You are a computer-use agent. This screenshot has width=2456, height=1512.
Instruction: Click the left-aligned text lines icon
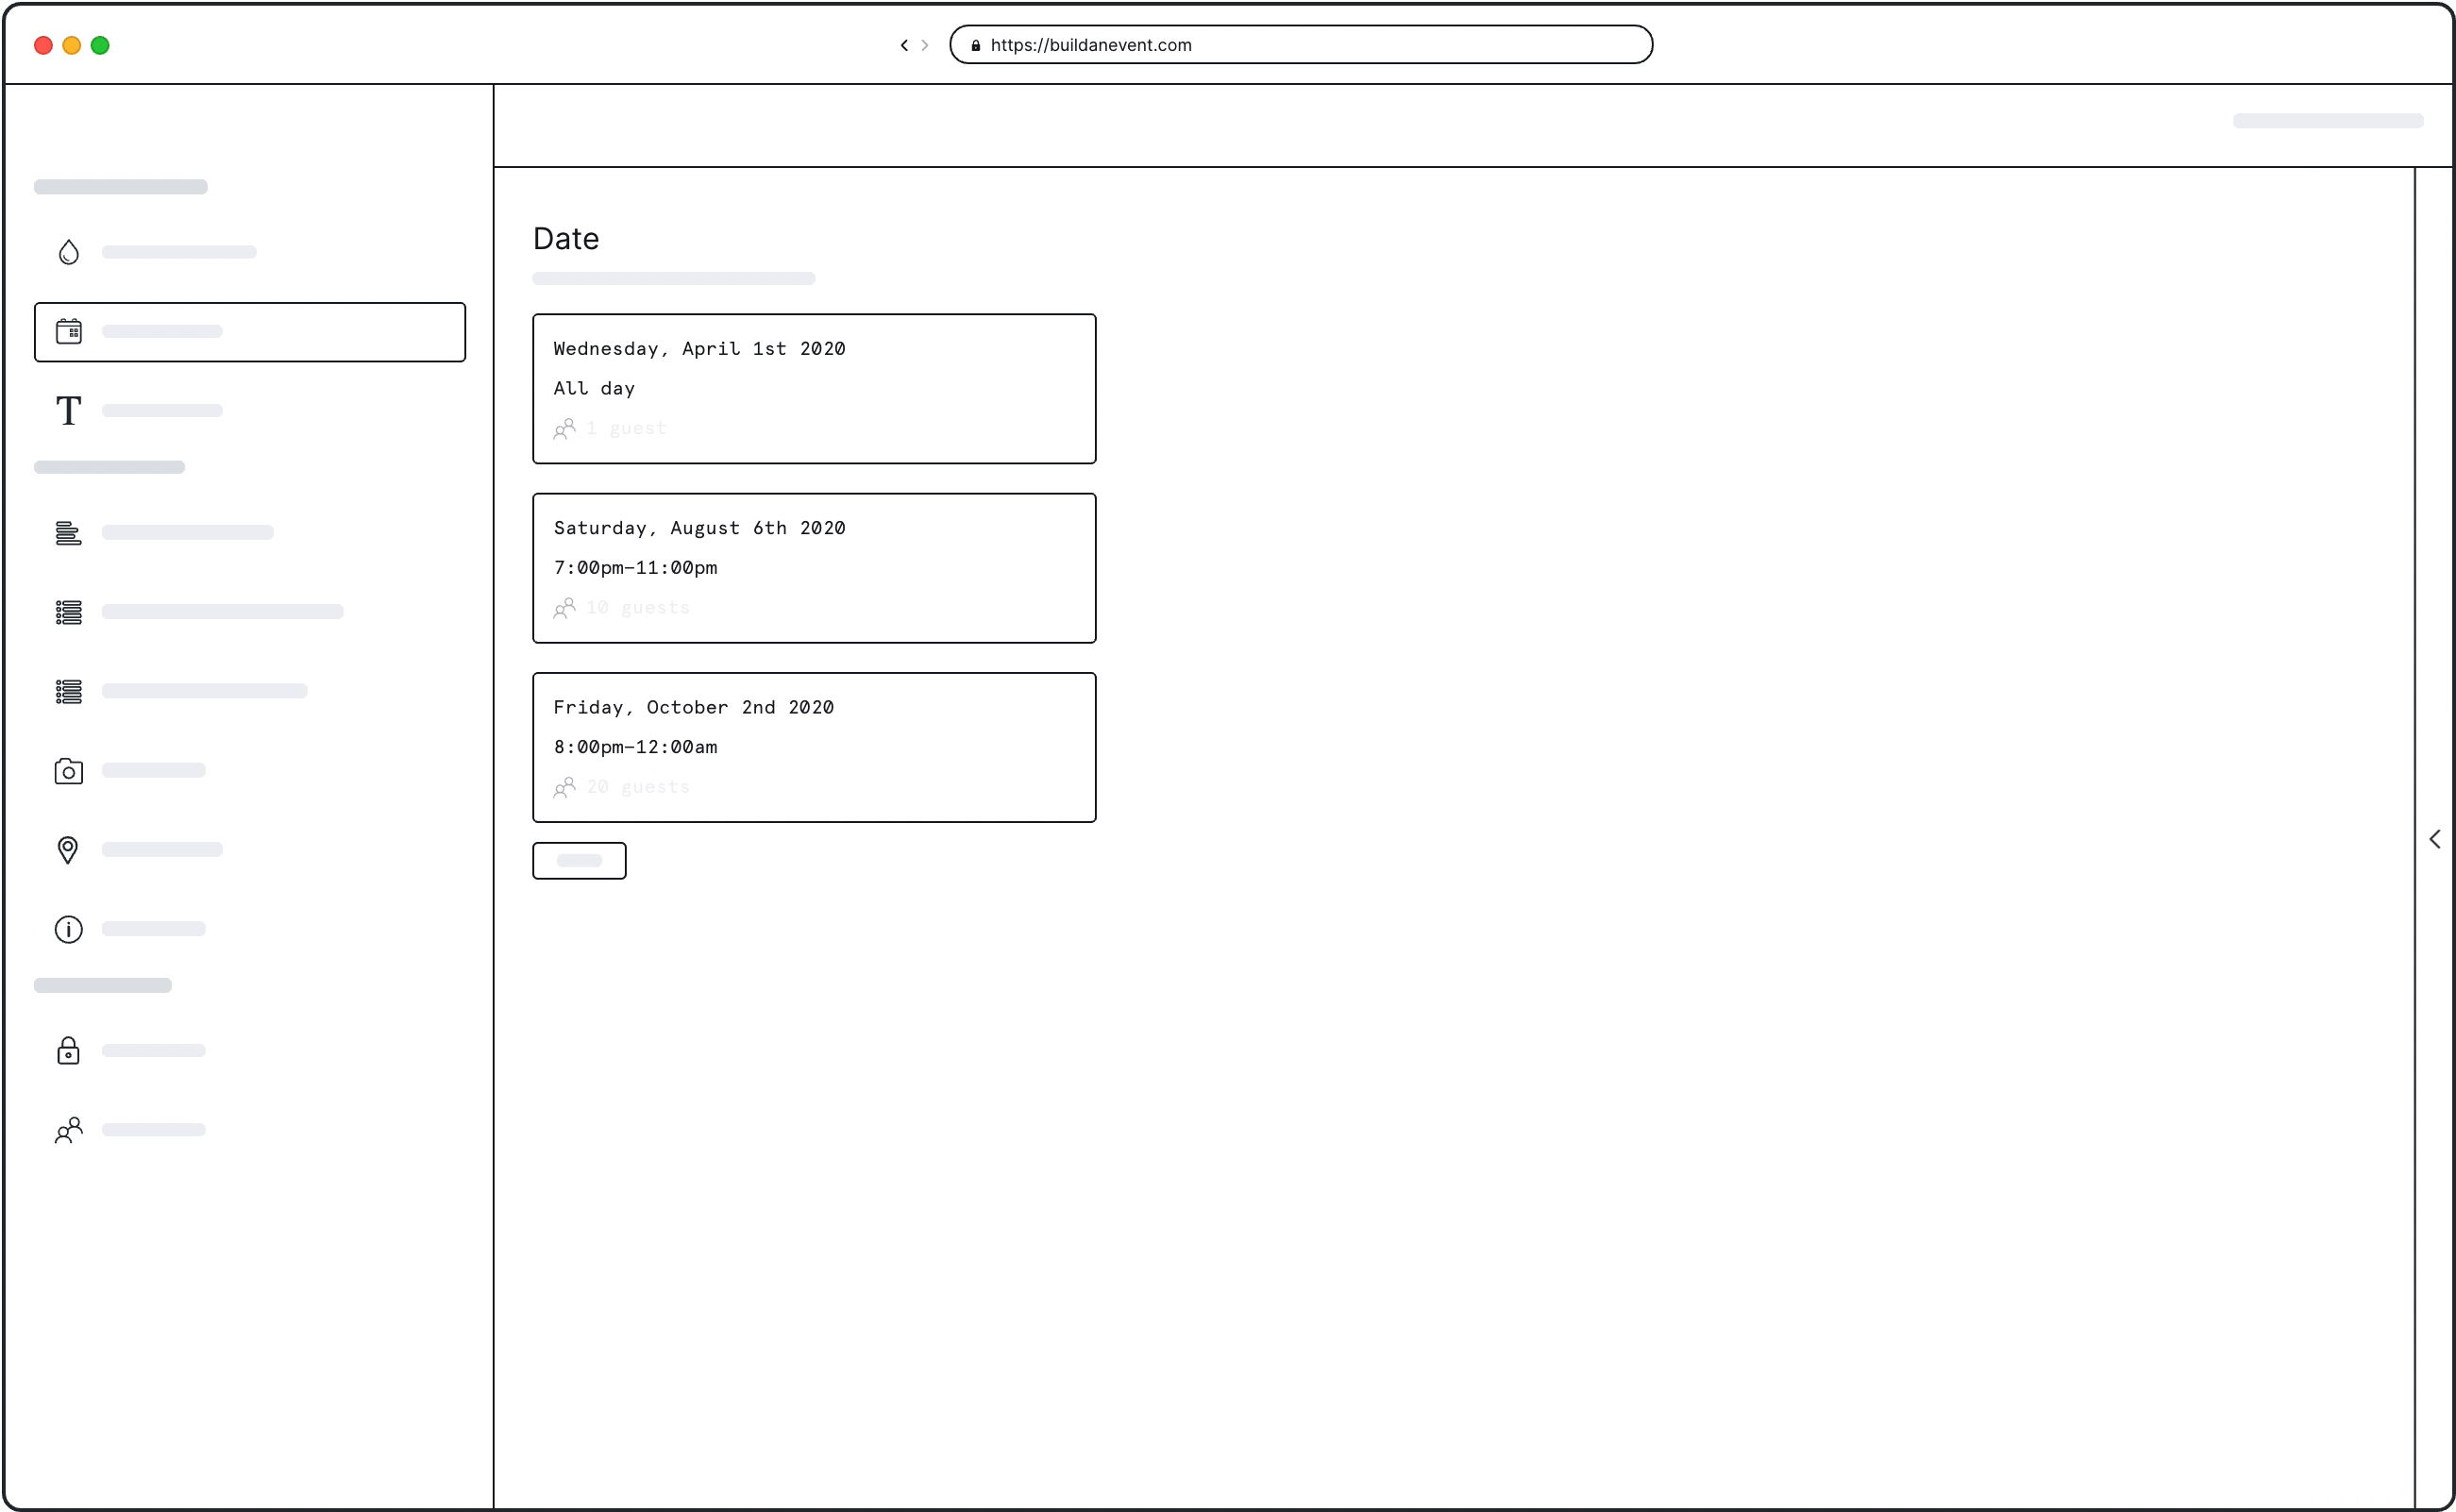click(x=68, y=532)
